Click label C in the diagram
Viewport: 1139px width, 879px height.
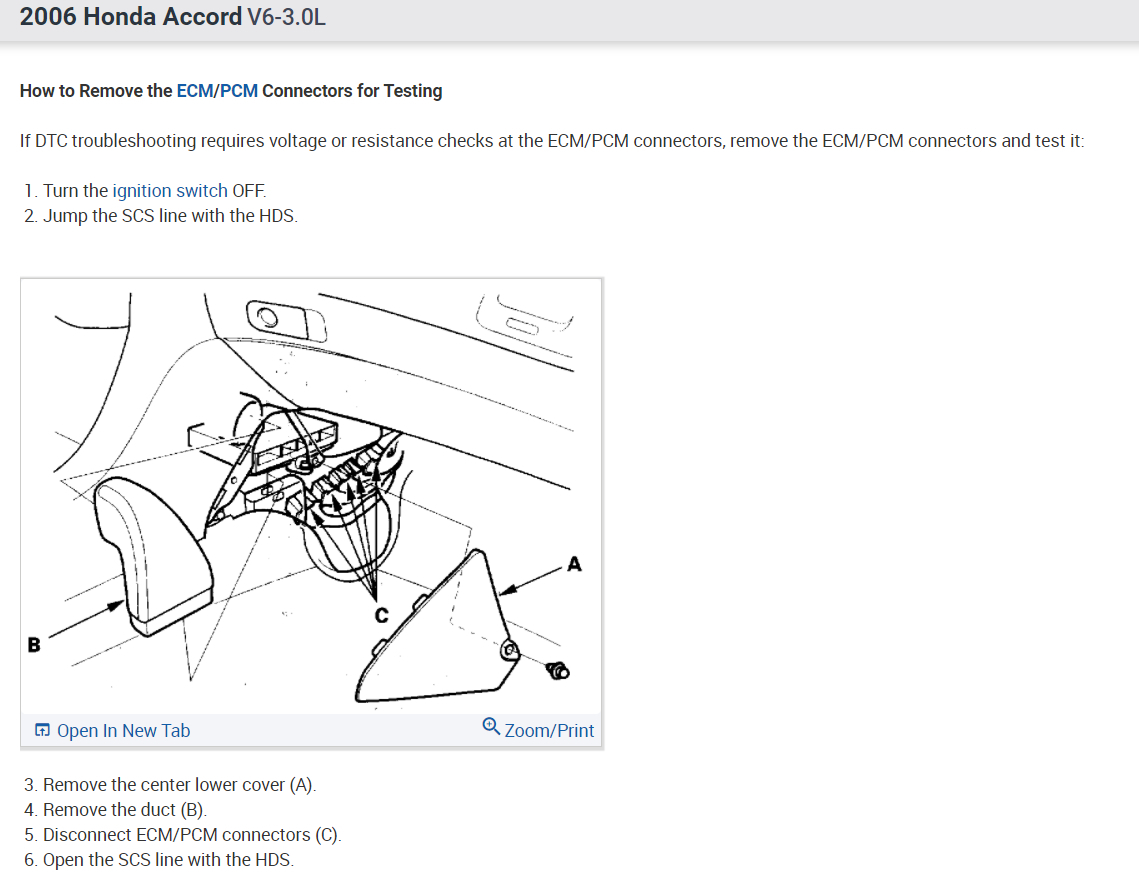tap(381, 615)
